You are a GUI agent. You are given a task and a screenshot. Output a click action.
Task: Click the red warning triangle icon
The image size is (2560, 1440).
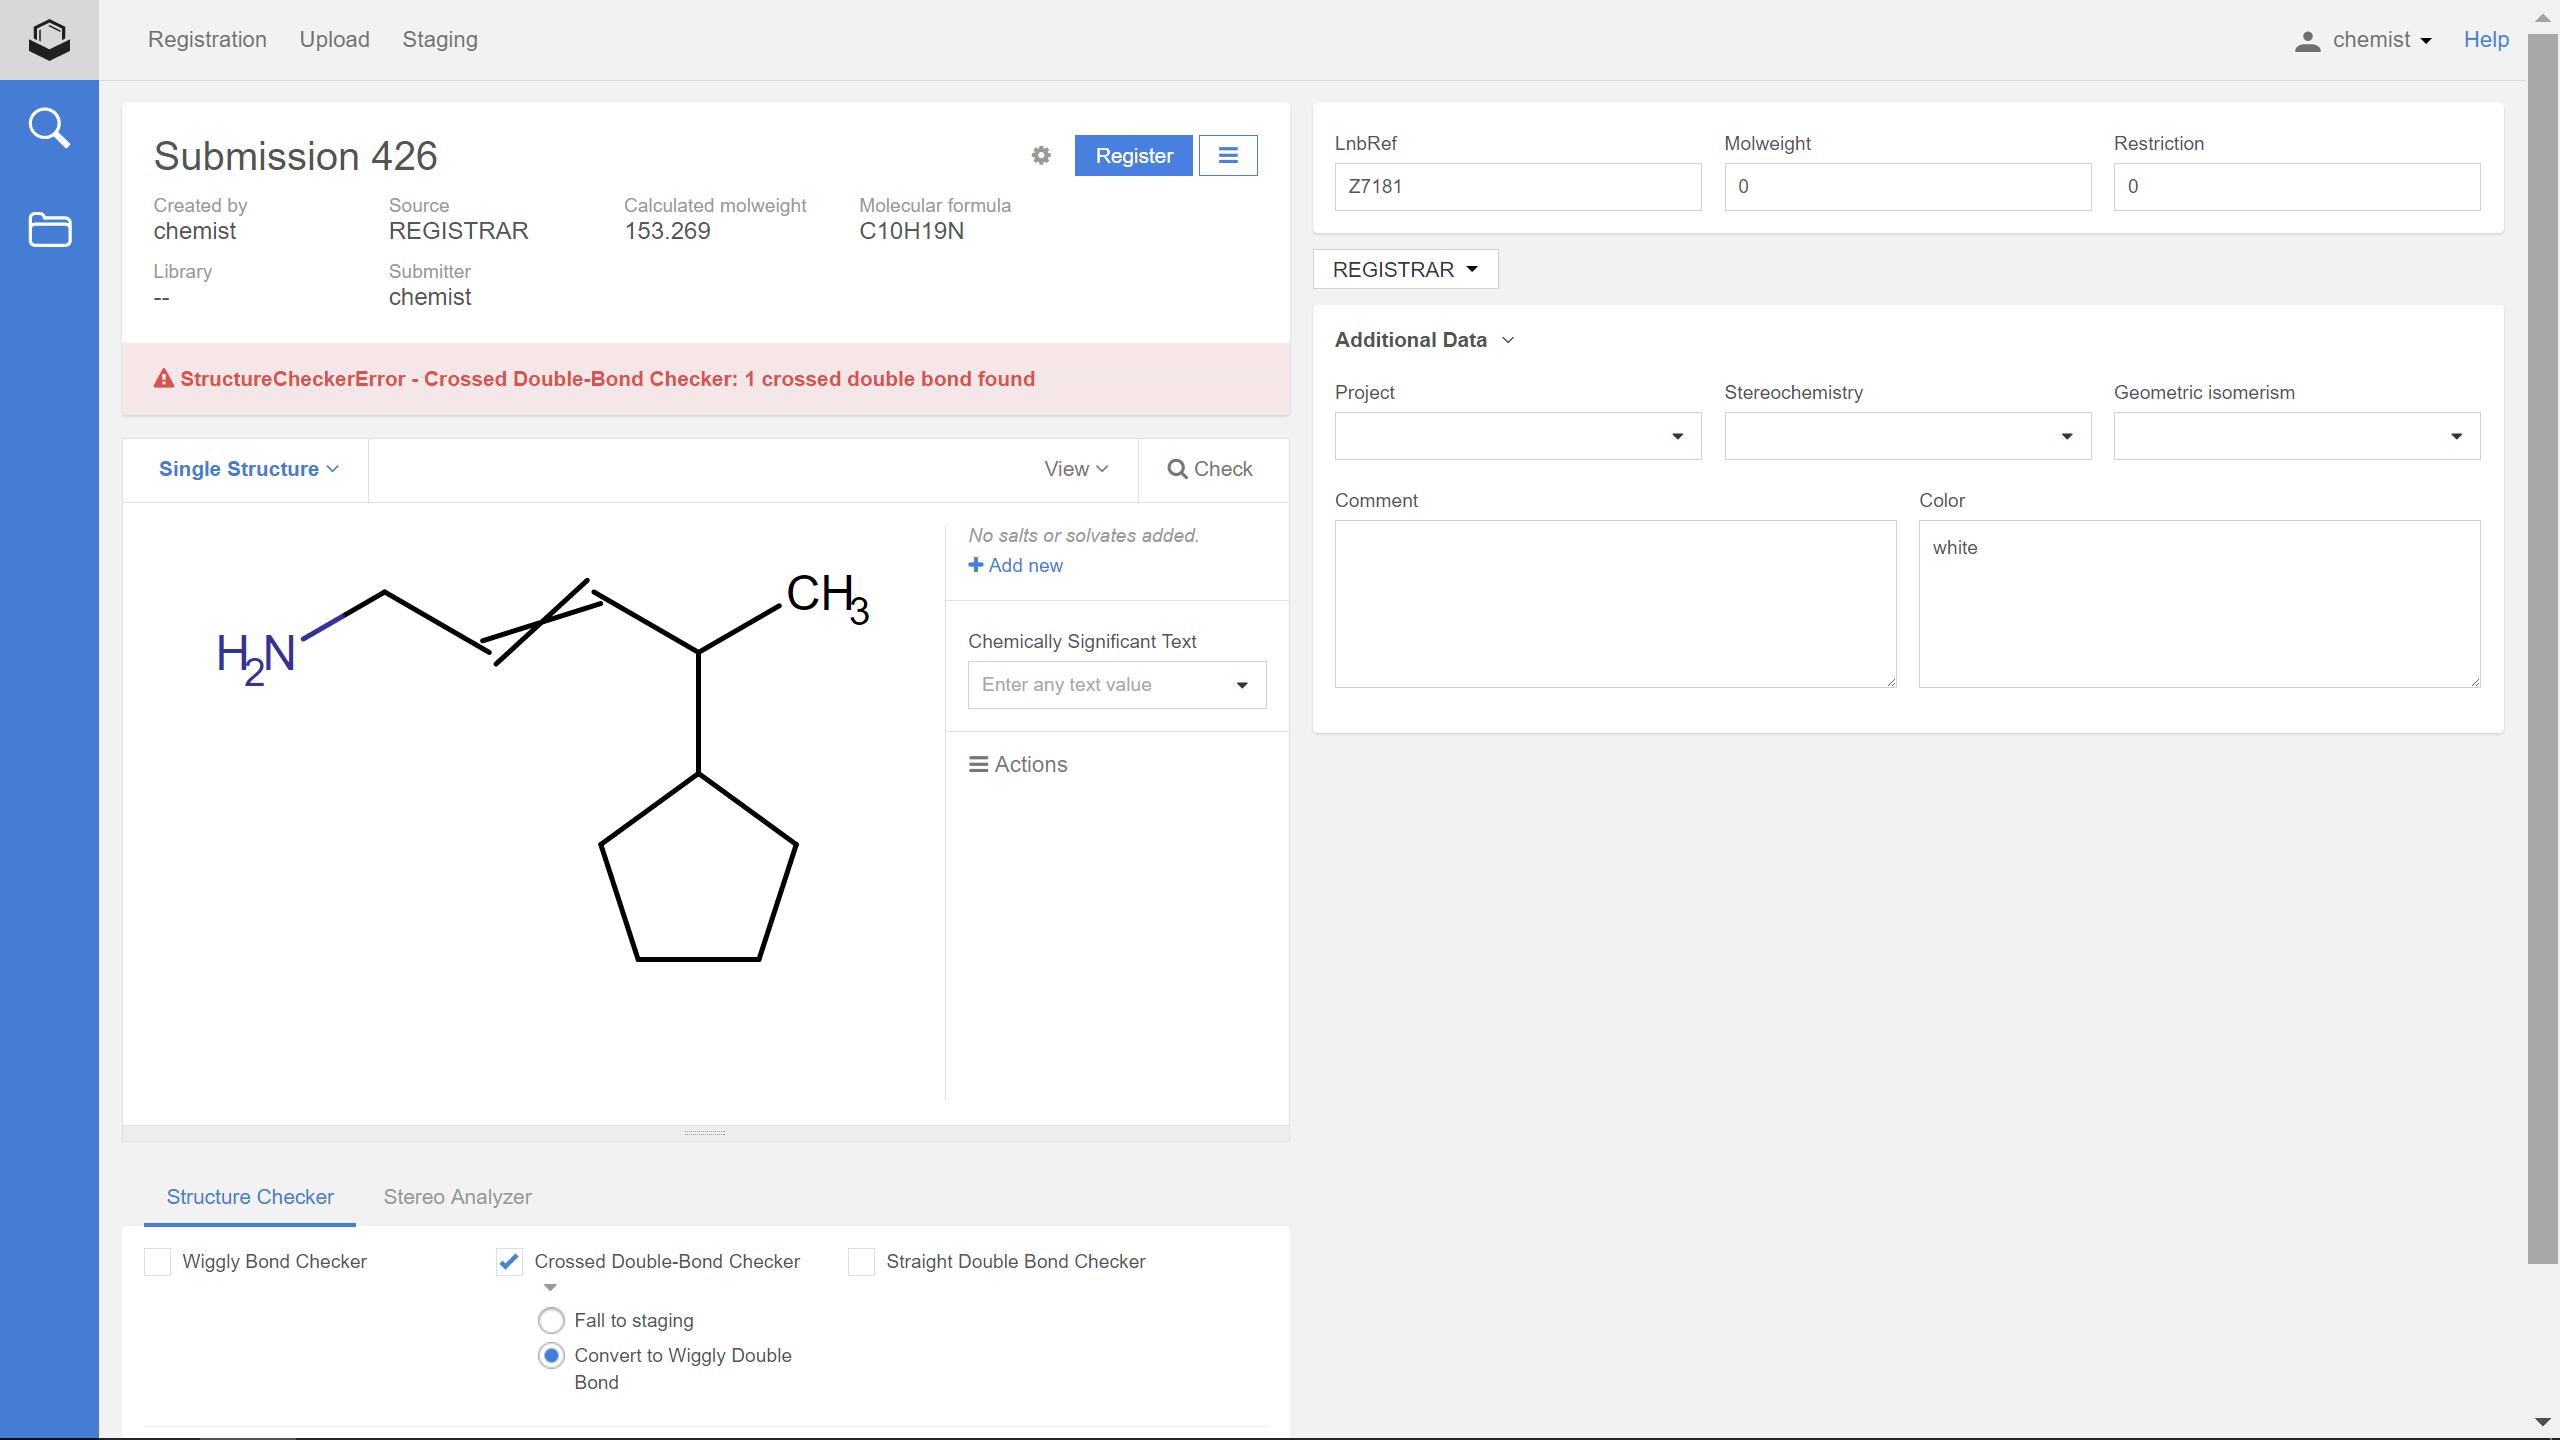pos(164,378)
